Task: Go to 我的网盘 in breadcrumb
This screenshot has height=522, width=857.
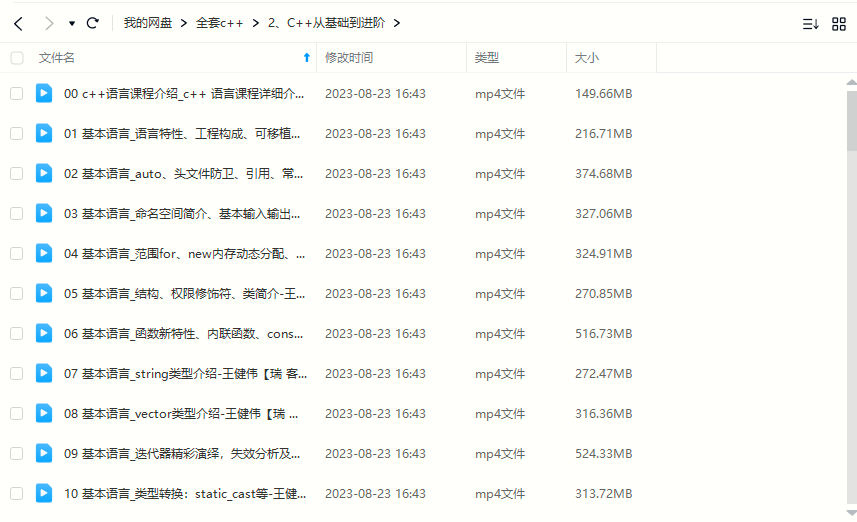Action: pyautogui.click(x=147, y=23)
